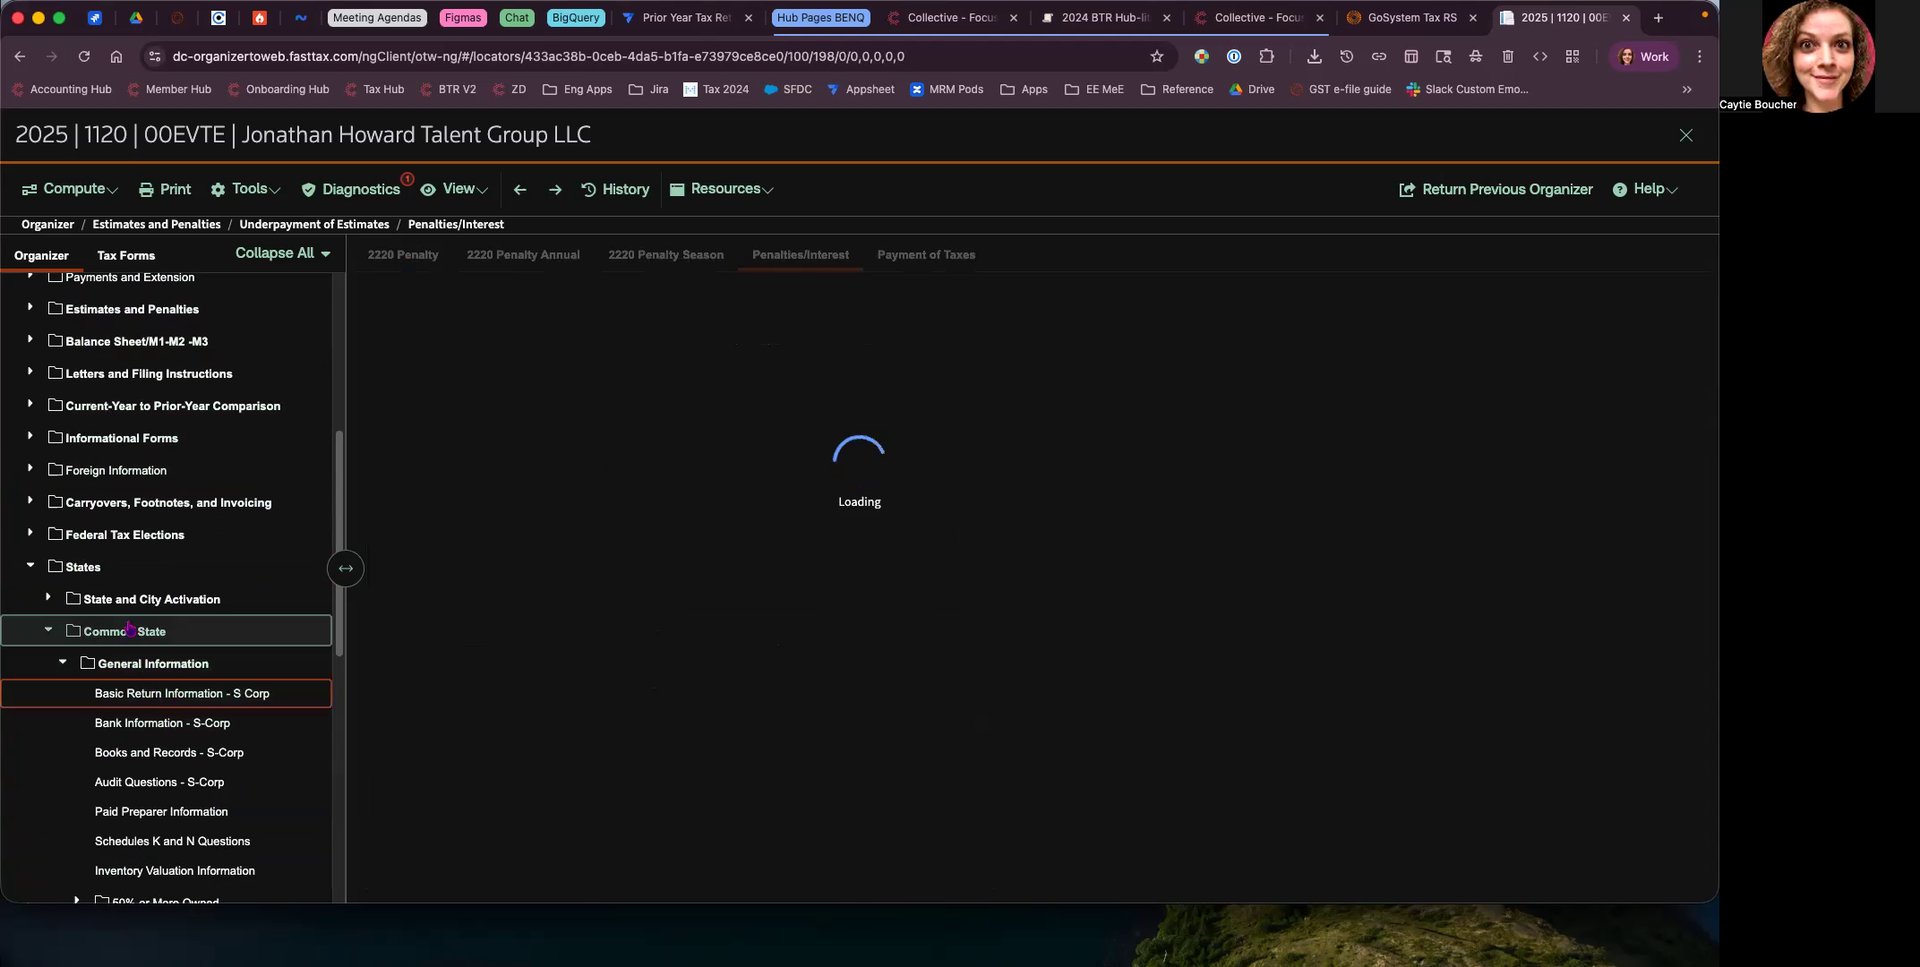The image size is (1920, 967).
Task: Open the Work profile button
Action: coord(1644,57)
